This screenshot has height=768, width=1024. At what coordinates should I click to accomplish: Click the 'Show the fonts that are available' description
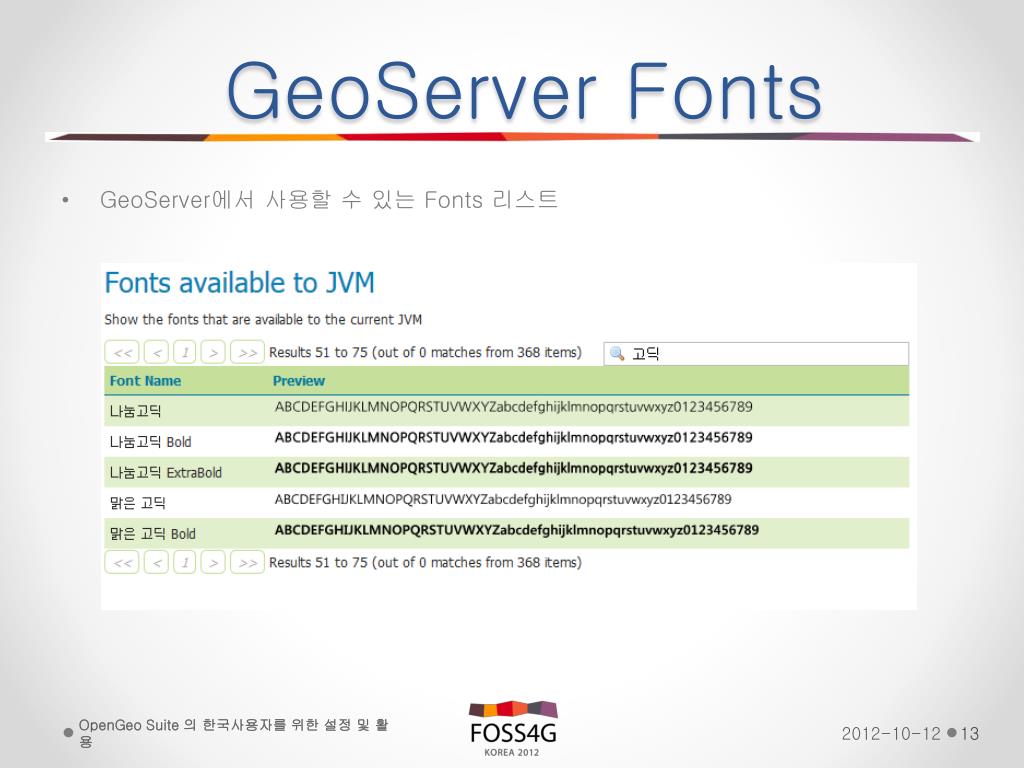click(x=263, y=319)
